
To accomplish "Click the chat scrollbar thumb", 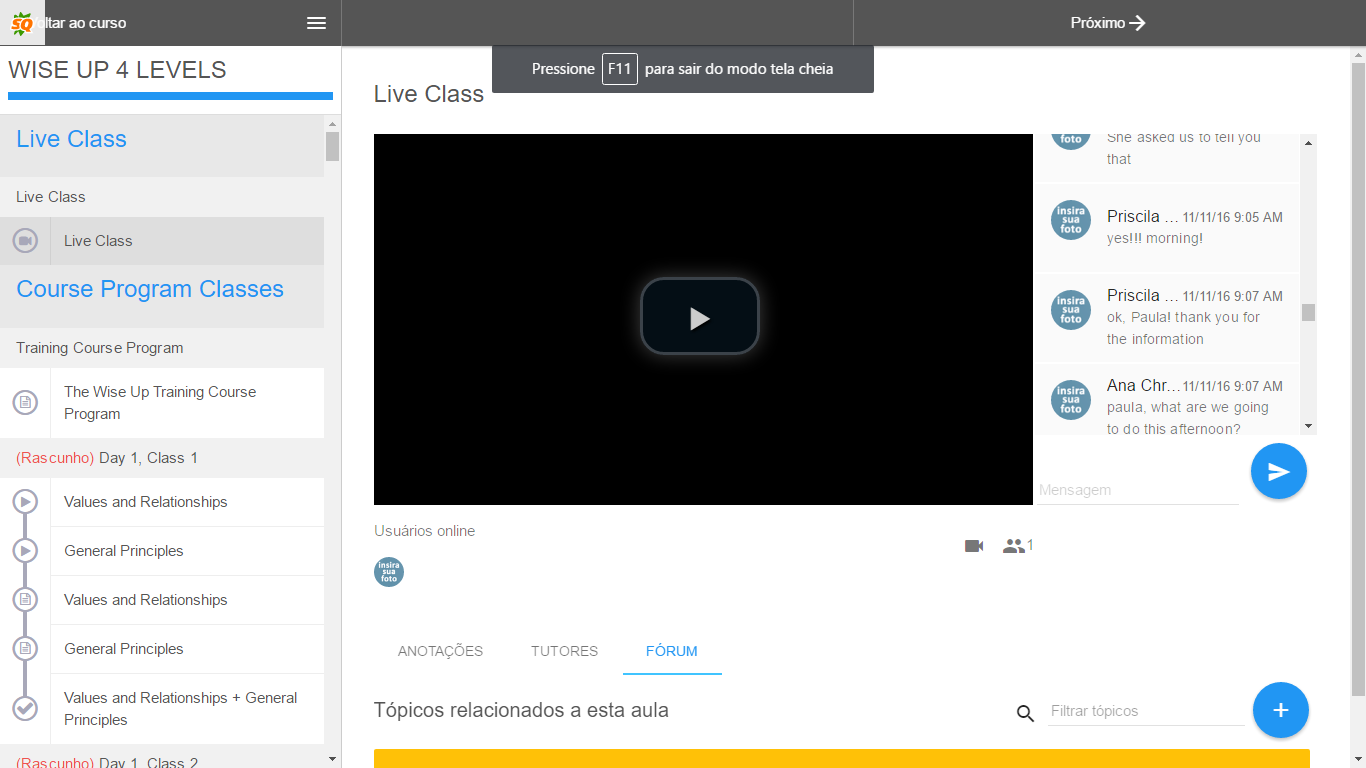I will 1308,312.
